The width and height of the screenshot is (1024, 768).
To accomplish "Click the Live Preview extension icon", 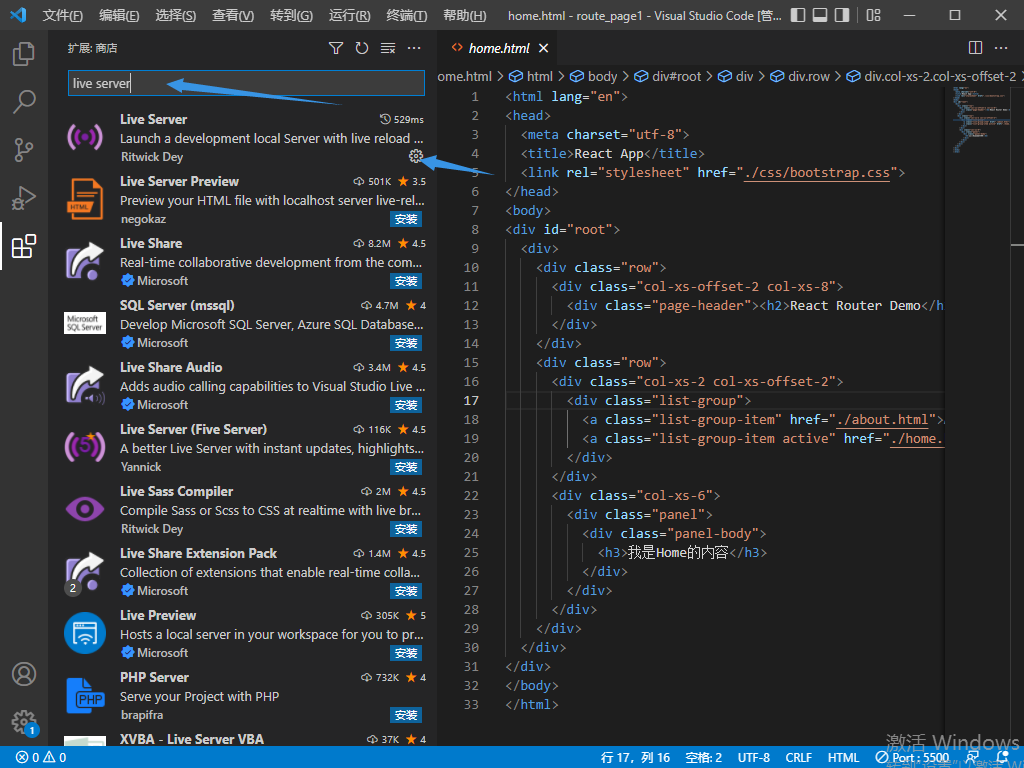I will 85,633.
